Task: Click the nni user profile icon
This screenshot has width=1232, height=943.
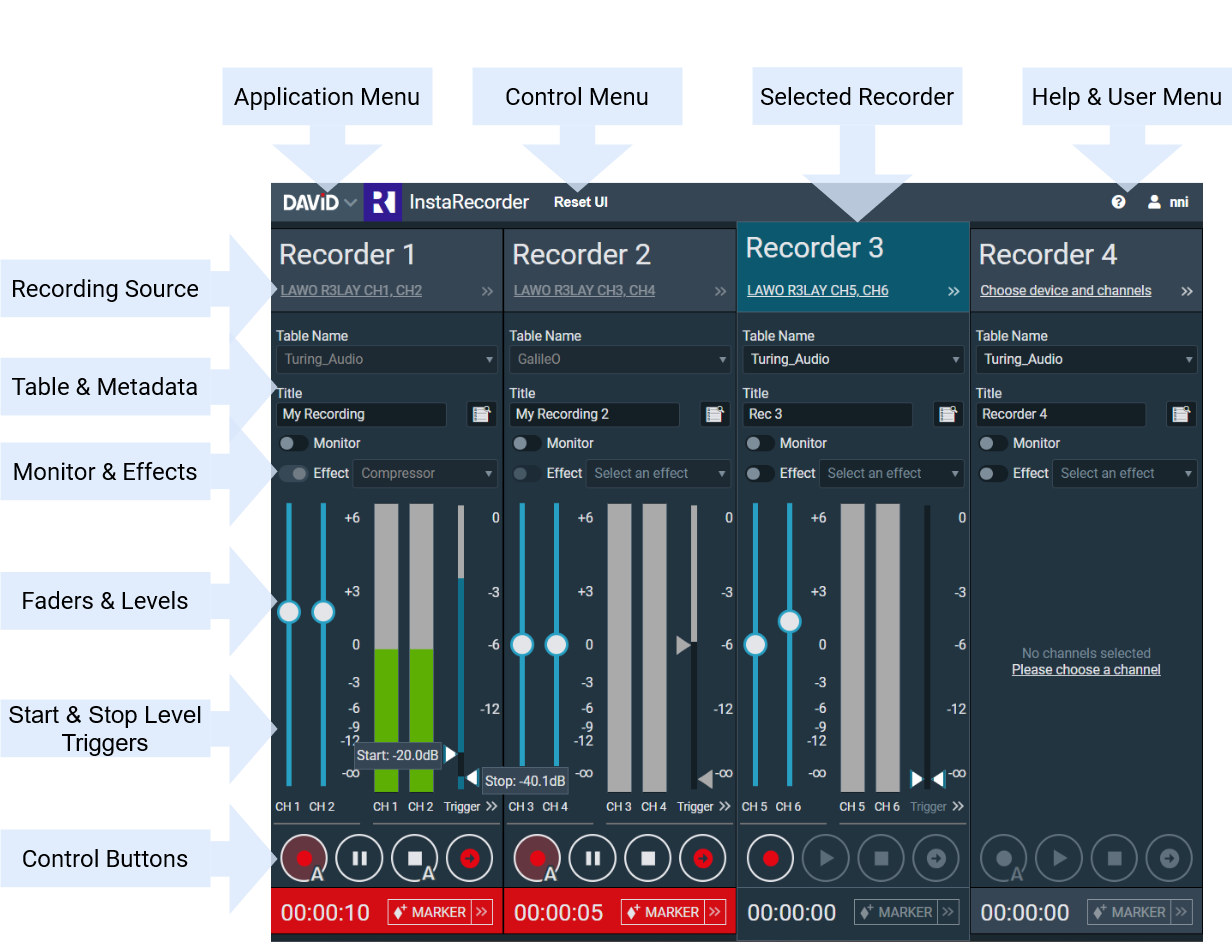Action: click(1154, 202)
